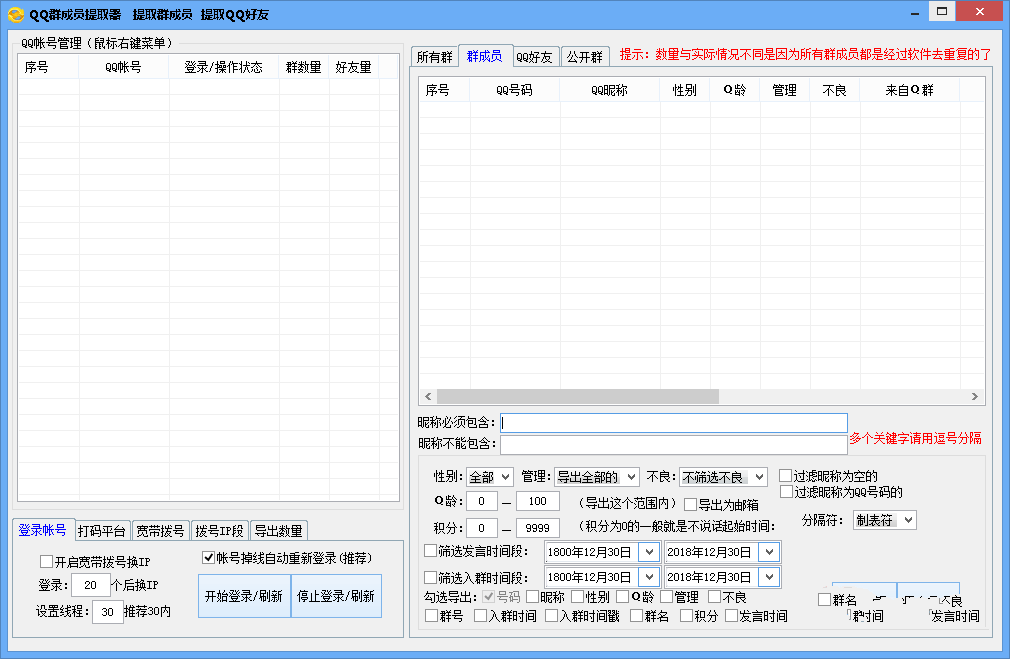Click the Q龄 minimum field showing 0
Screen dimensions: 1010x659
[x=482, y=501]
